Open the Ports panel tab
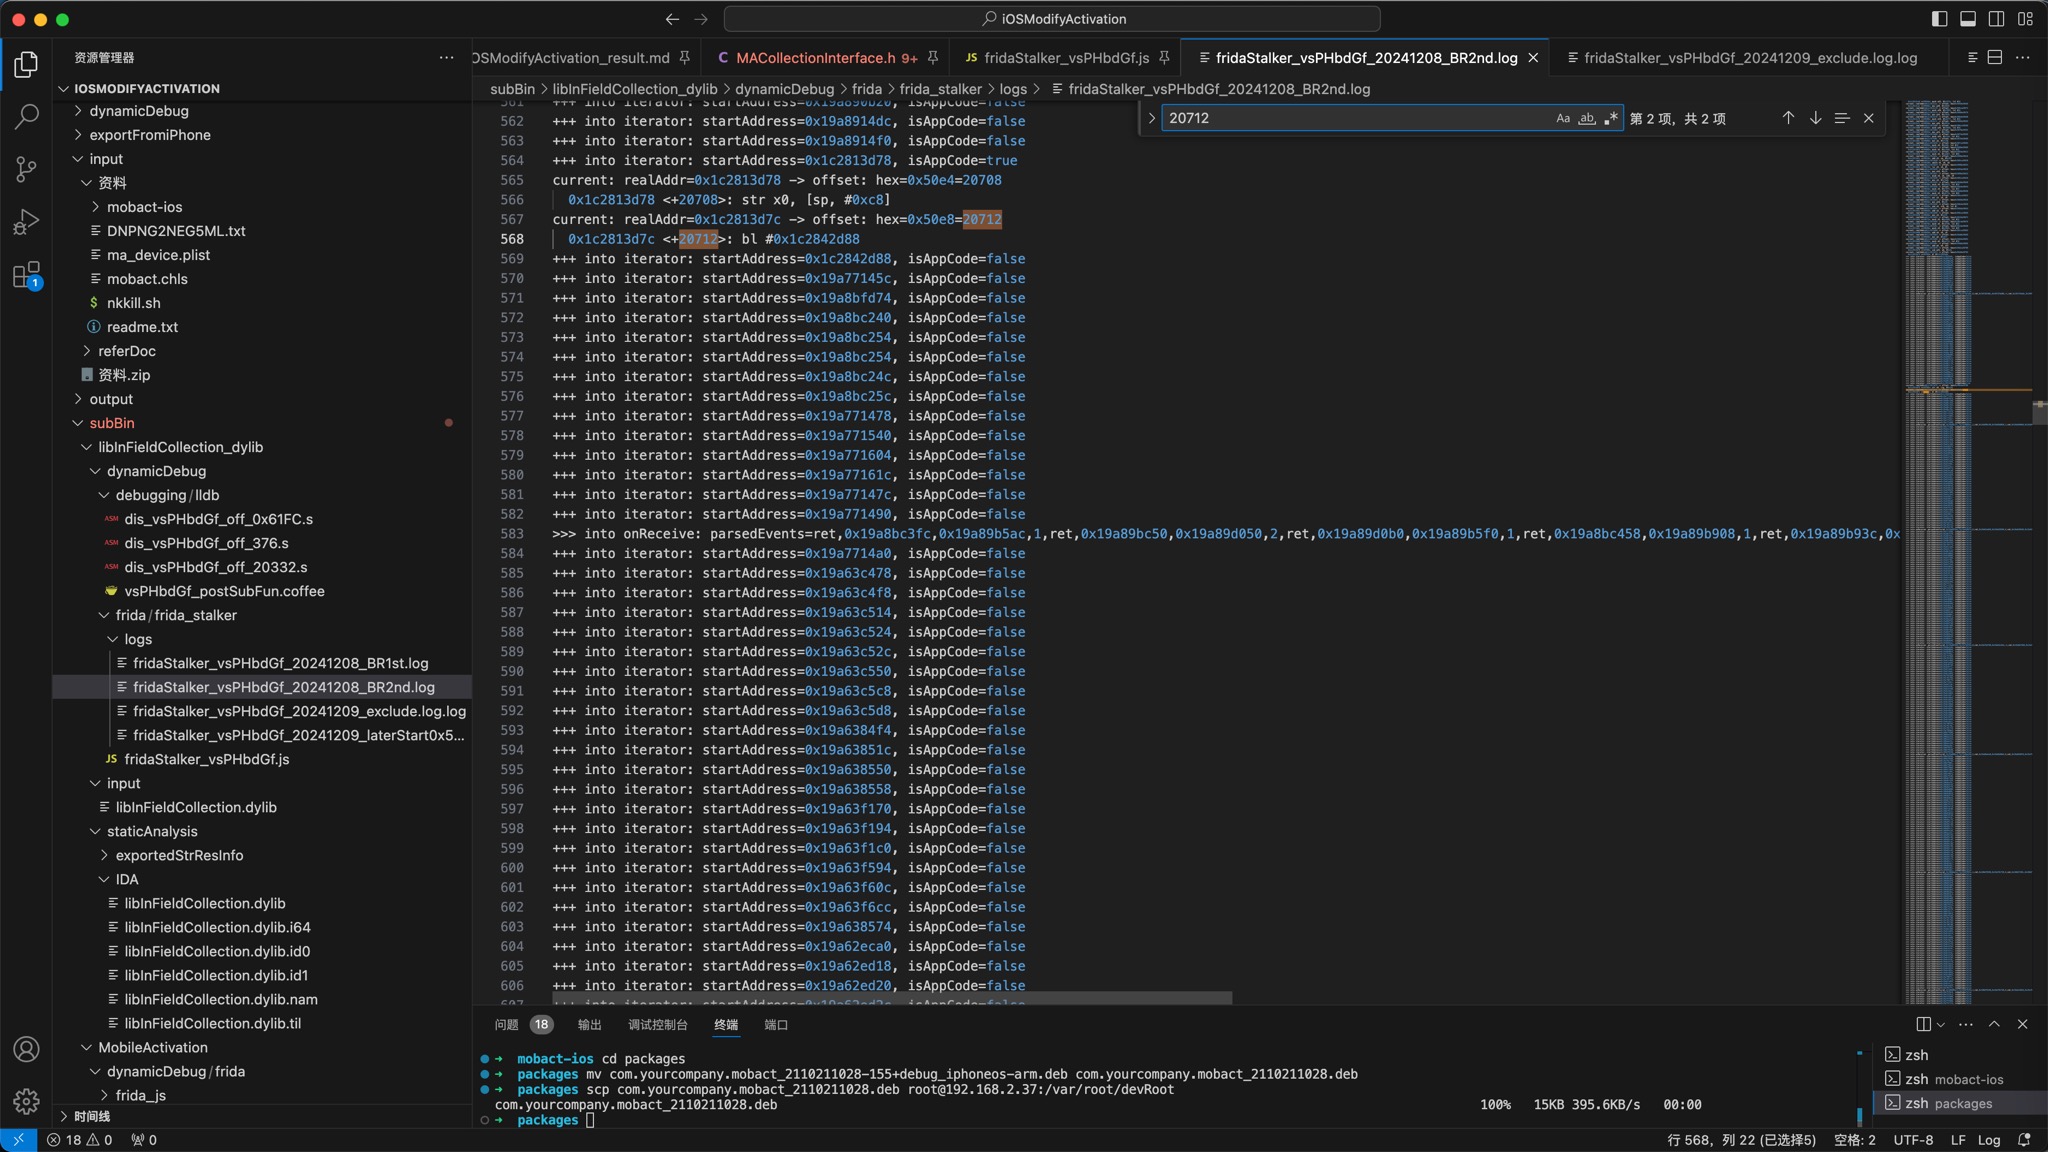The height and width of the screenshot is (1152, 2048). 776,1024
